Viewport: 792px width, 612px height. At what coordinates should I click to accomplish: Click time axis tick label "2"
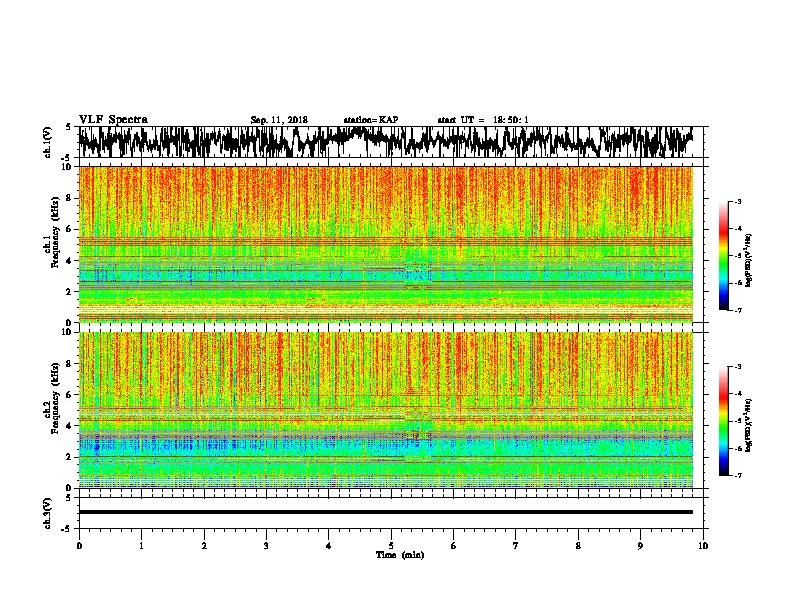coord(204,545)
